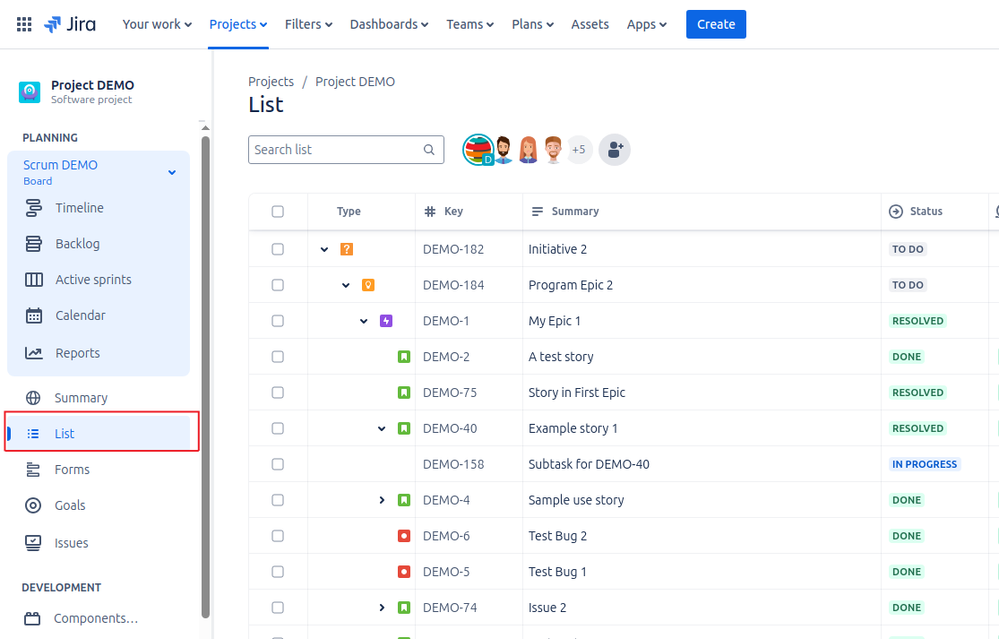
Task: Check the box for DEMO-184
Action: [x=278, y=285]
